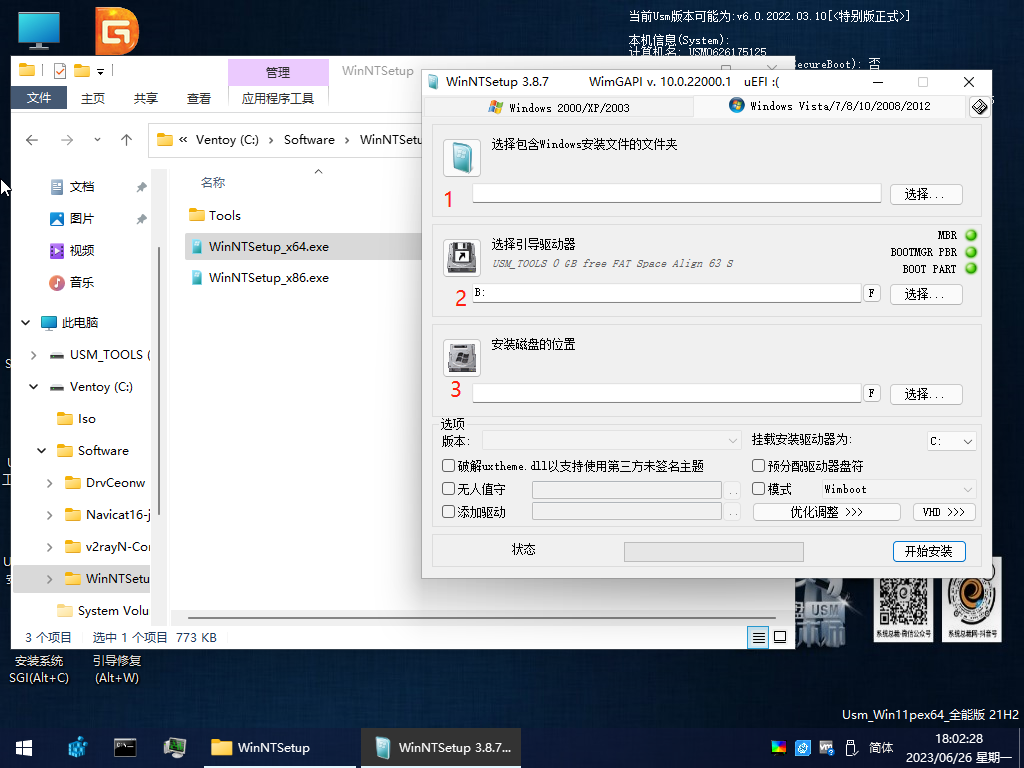The height and width of the screenshot is (768, 1024).
Task: Click the boot drive floppy disk icon
Action: point(462,257)
